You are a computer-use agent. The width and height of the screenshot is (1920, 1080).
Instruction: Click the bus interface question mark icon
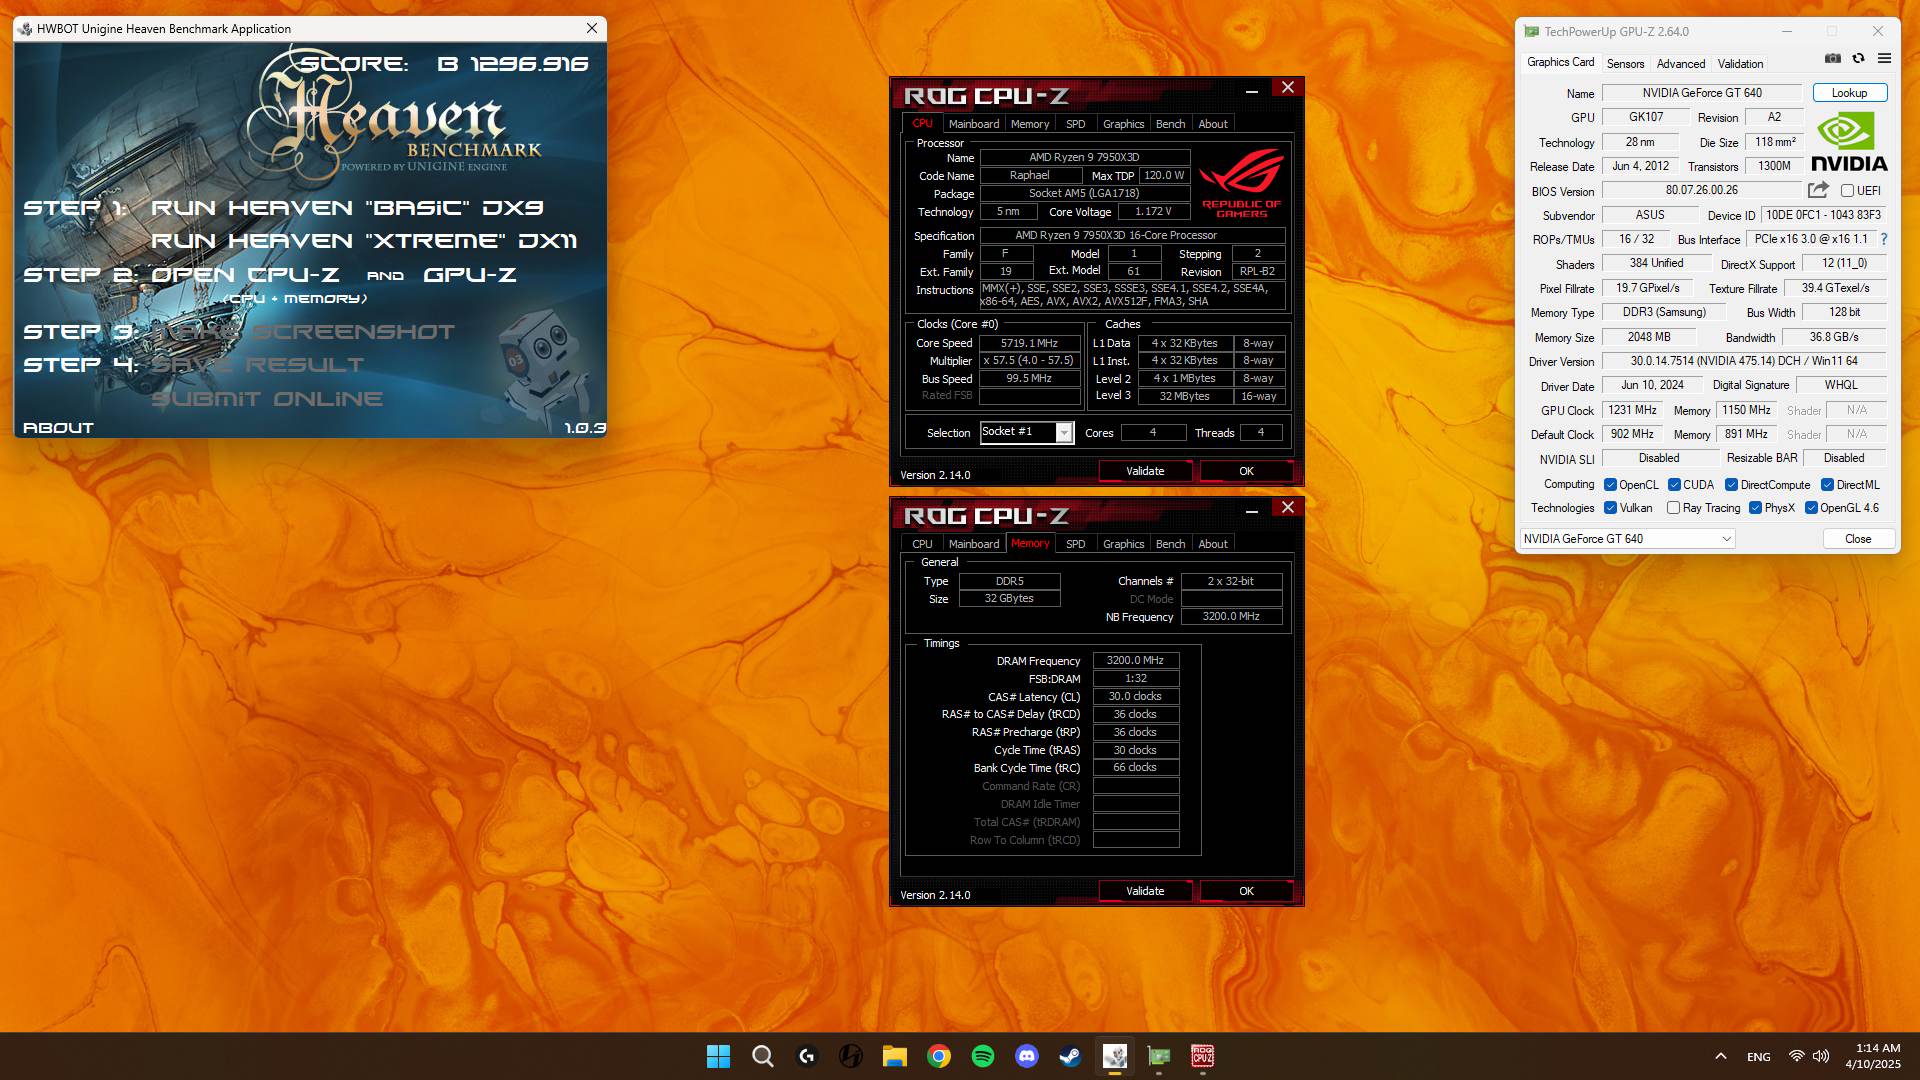tap(1884, 239)
